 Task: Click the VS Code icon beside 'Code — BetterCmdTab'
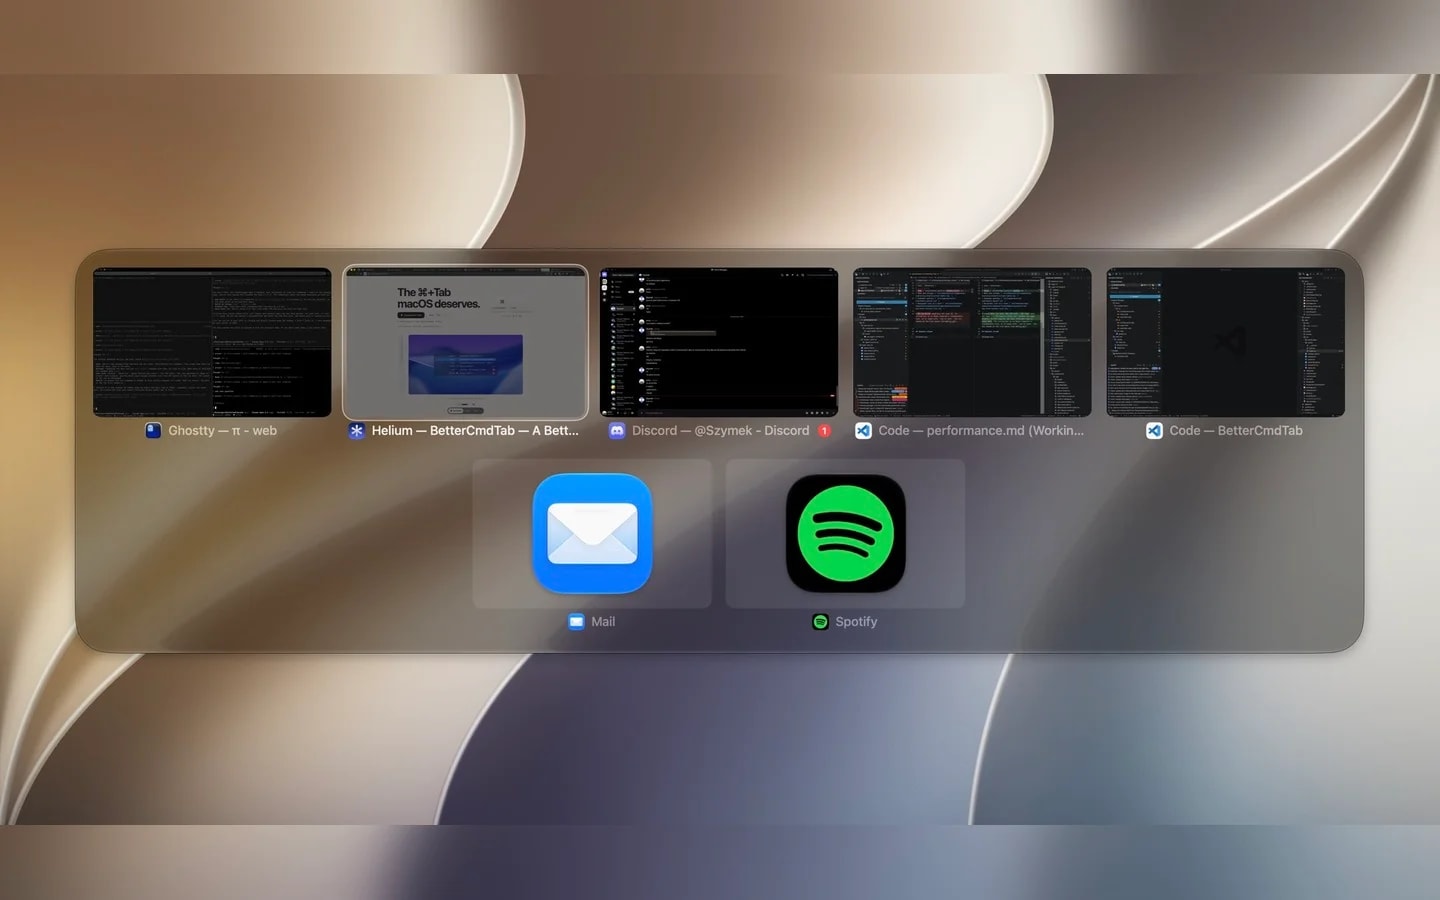coord(1154,431)
